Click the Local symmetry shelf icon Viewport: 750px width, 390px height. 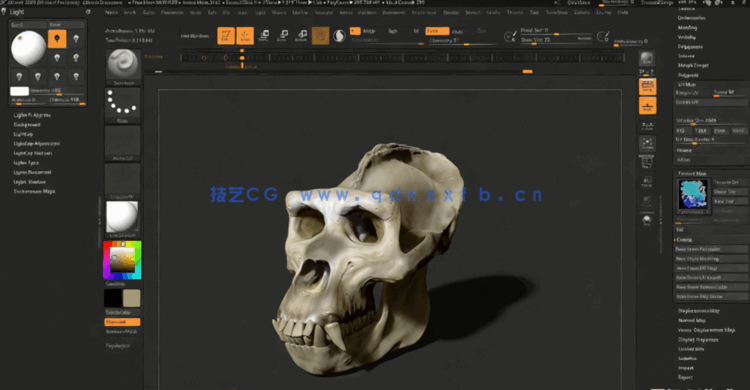pos(647,125)
